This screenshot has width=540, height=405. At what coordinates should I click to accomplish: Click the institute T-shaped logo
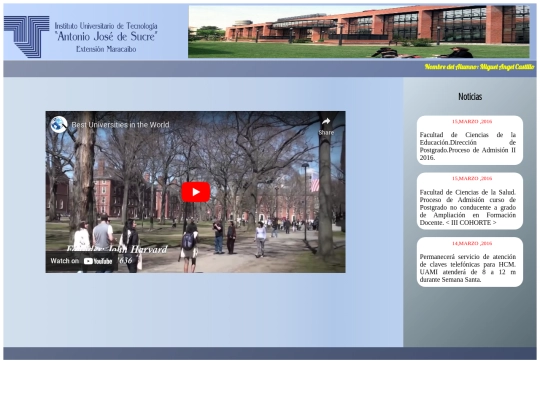pyautogui.click(x=27, y=37)
